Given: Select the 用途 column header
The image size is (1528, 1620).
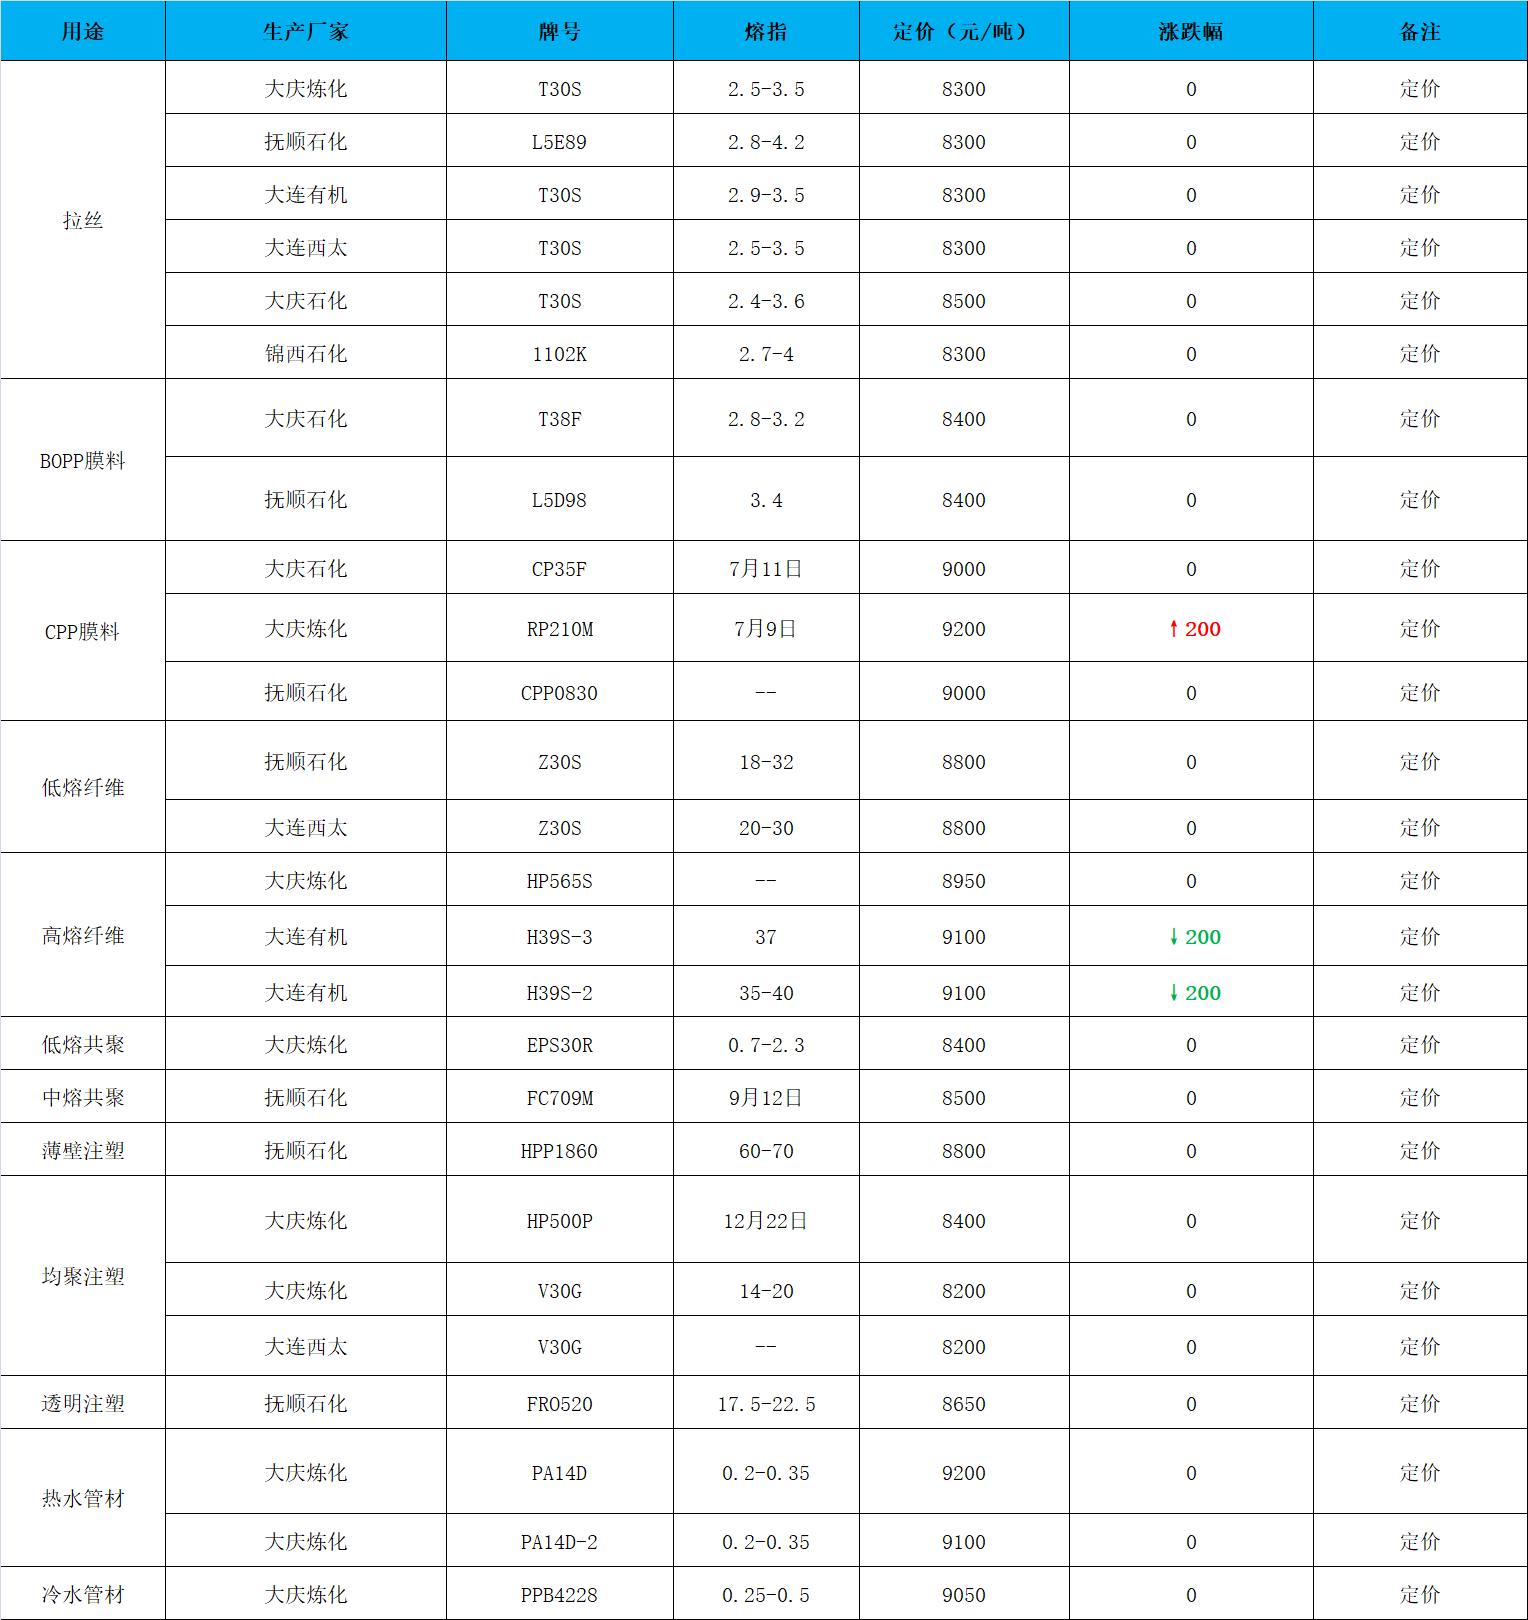Looking at the screenshot, I should pos(82,31).
